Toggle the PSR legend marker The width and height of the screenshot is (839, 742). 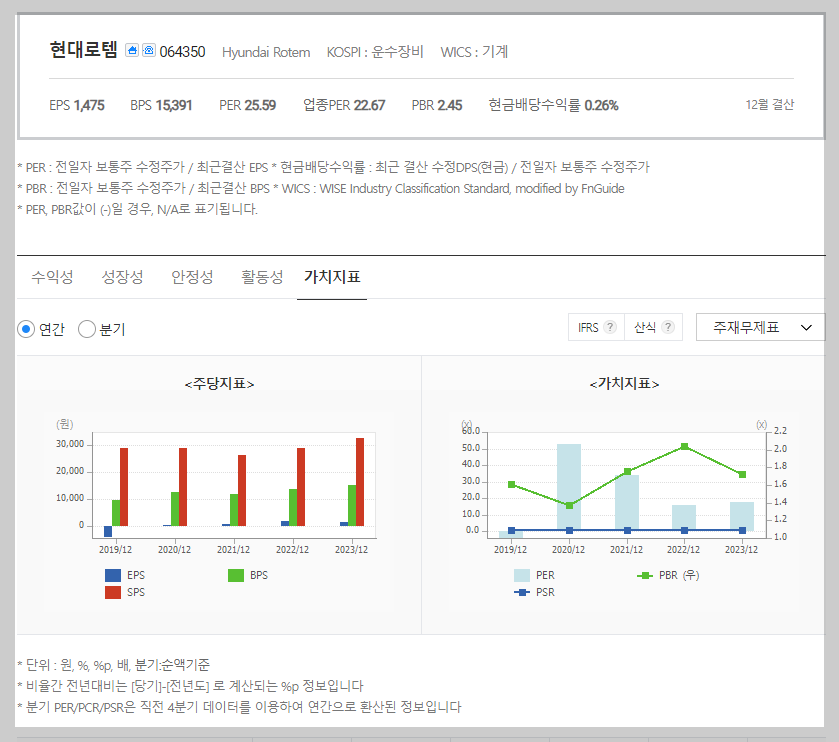522,592
